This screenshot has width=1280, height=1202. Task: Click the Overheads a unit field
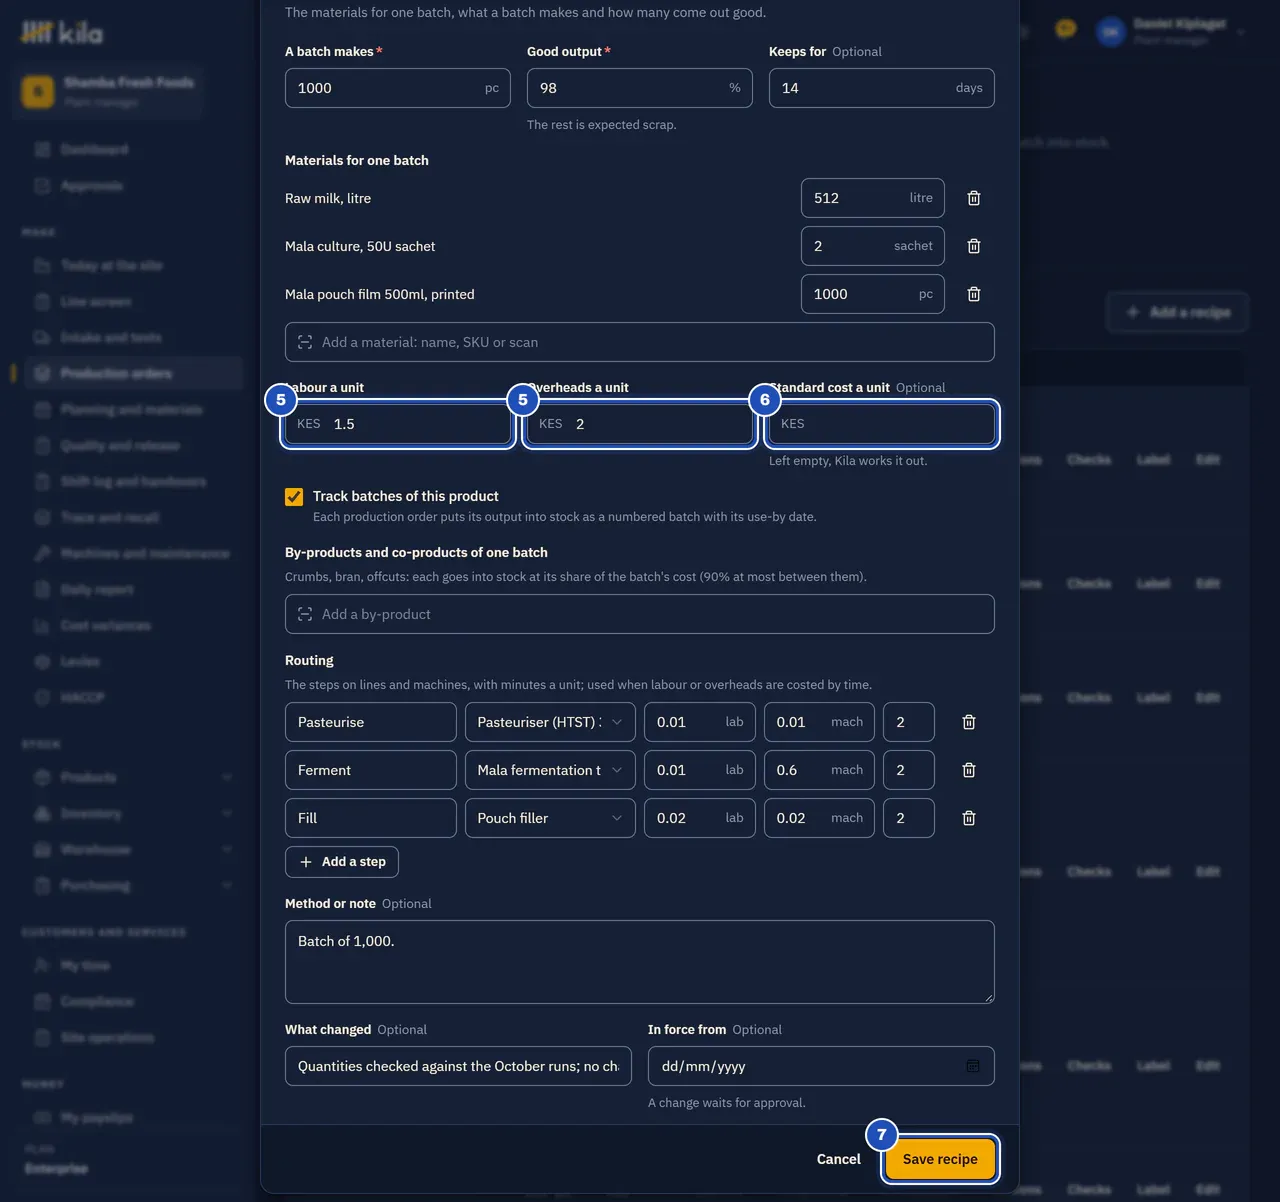[x=640, y=424]
